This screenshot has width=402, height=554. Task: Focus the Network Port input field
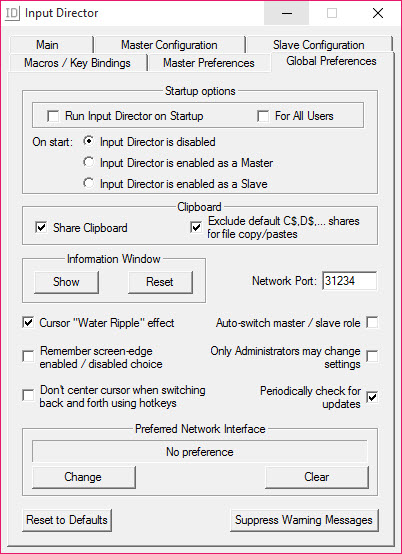349,281
